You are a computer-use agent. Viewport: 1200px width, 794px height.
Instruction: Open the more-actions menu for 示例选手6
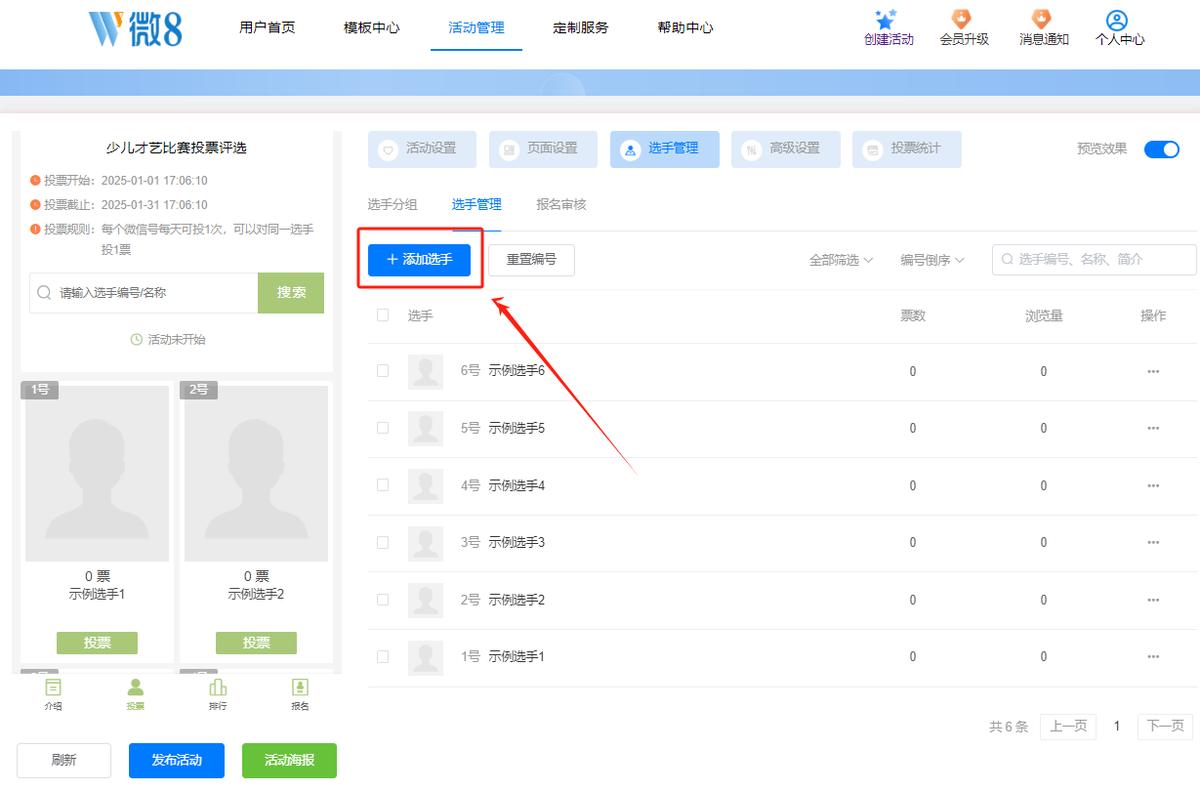click(x=1153, y=372)
